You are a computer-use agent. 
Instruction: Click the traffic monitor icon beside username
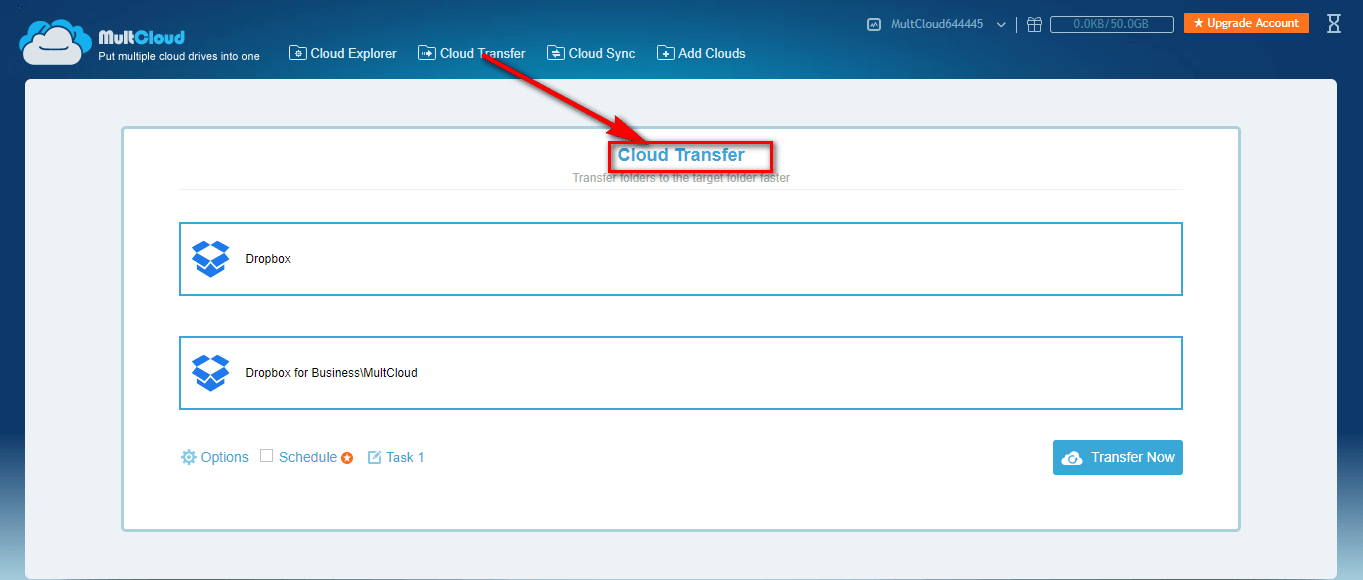click(874, 24)
